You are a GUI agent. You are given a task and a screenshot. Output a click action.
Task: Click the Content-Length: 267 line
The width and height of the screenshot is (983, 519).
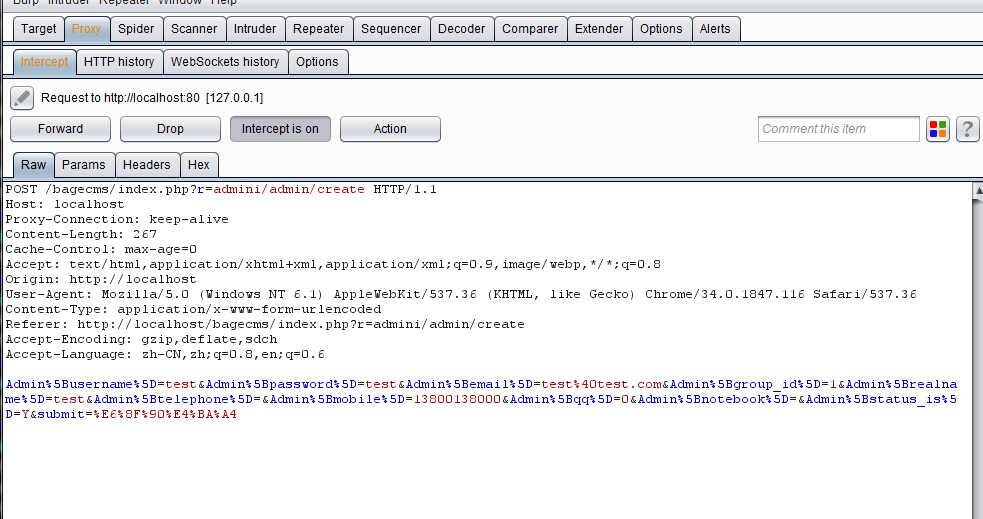[81, 234]
